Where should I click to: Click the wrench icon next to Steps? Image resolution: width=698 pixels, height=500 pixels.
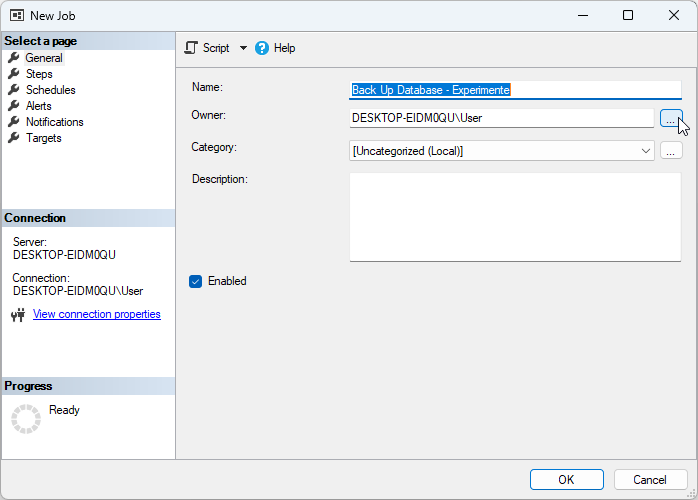tap(14, 74)
